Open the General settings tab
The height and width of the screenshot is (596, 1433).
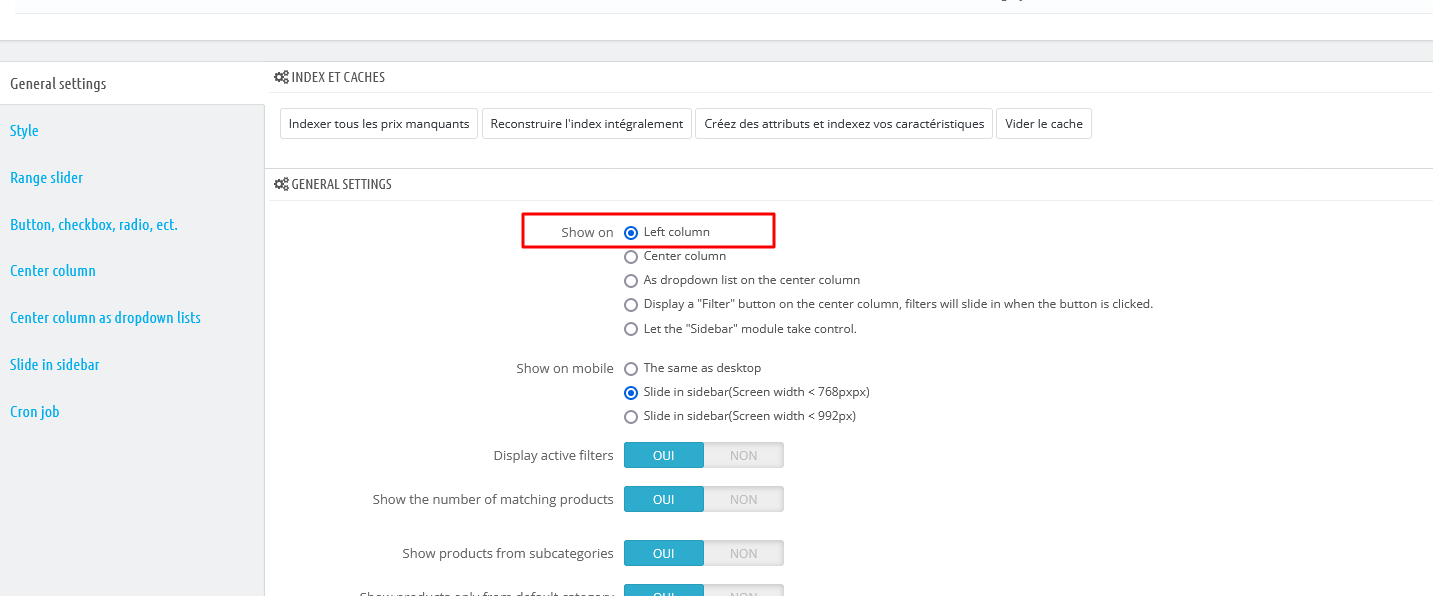click(x=58, y=84)
